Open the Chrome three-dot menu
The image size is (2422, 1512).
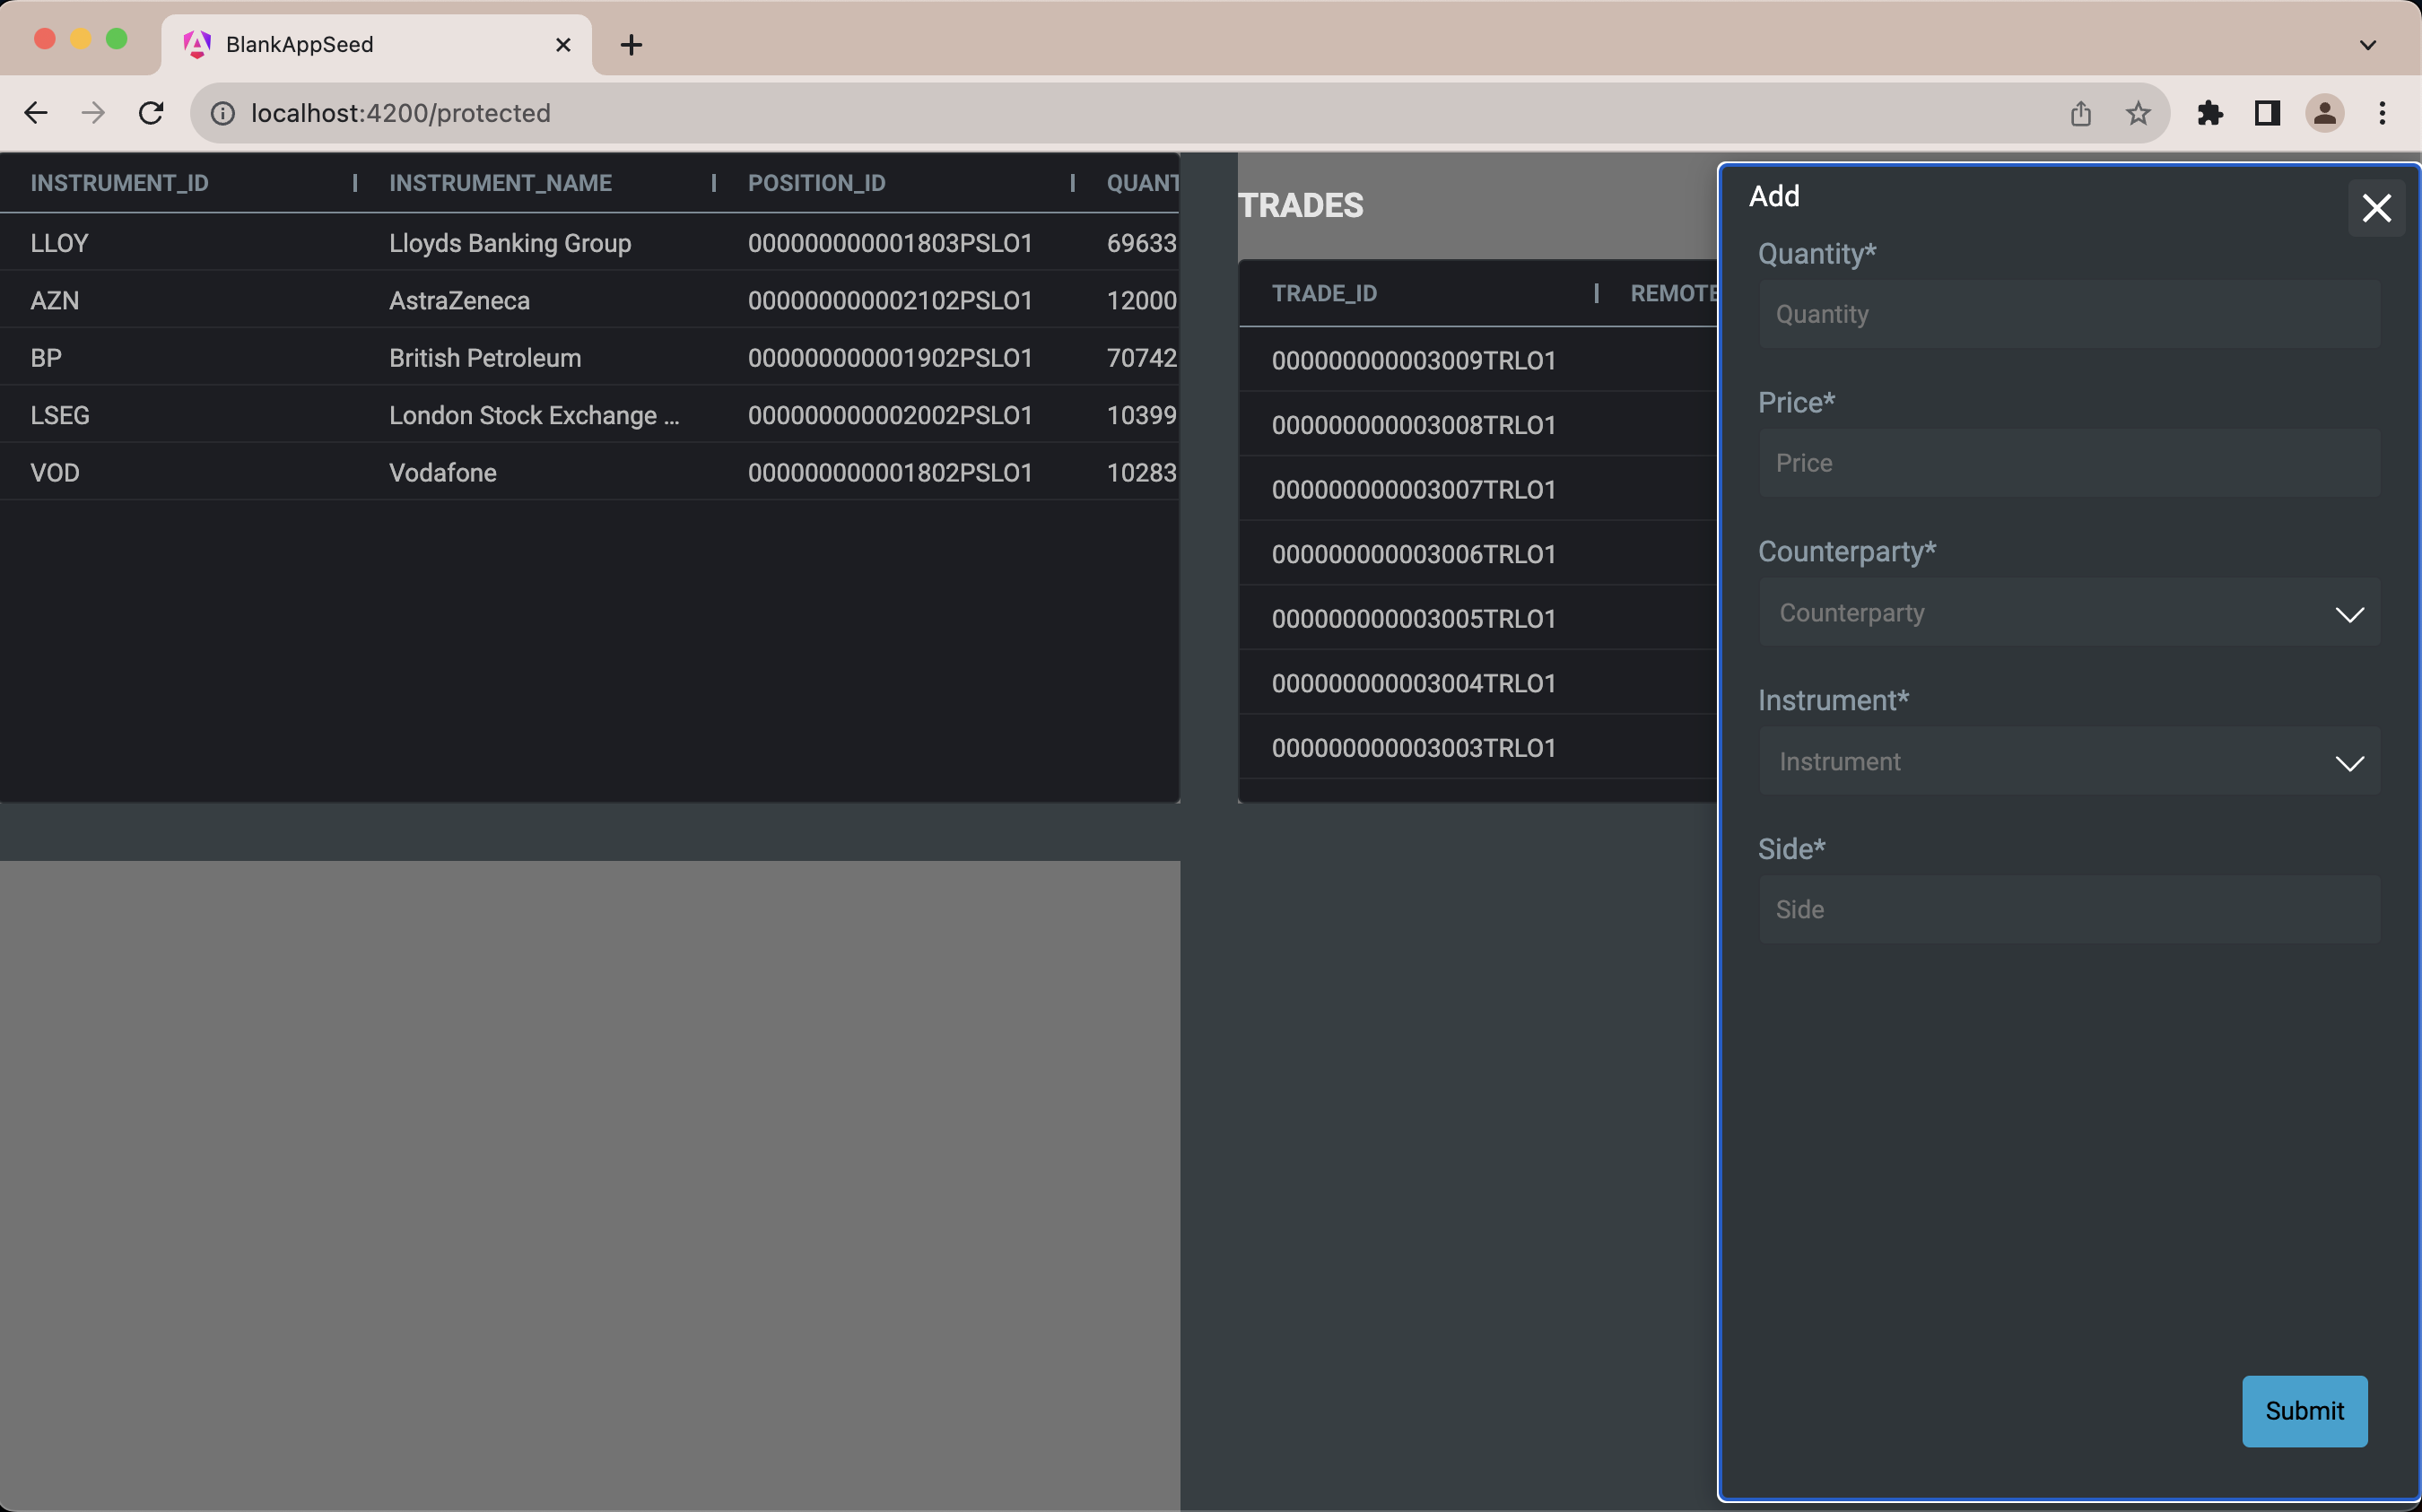click(x=2383, y=113)
